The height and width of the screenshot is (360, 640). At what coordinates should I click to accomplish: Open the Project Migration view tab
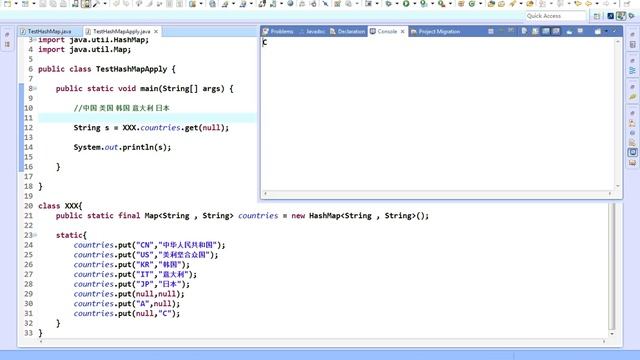coord(435,31)
